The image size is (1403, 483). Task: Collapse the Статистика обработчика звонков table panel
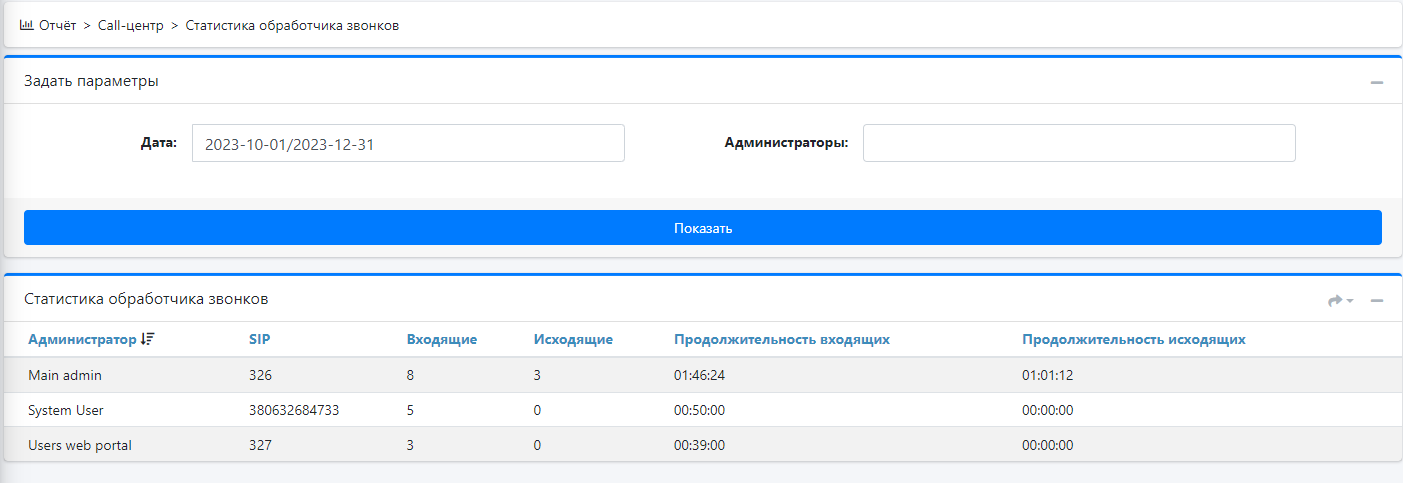tap(1376, 300)
